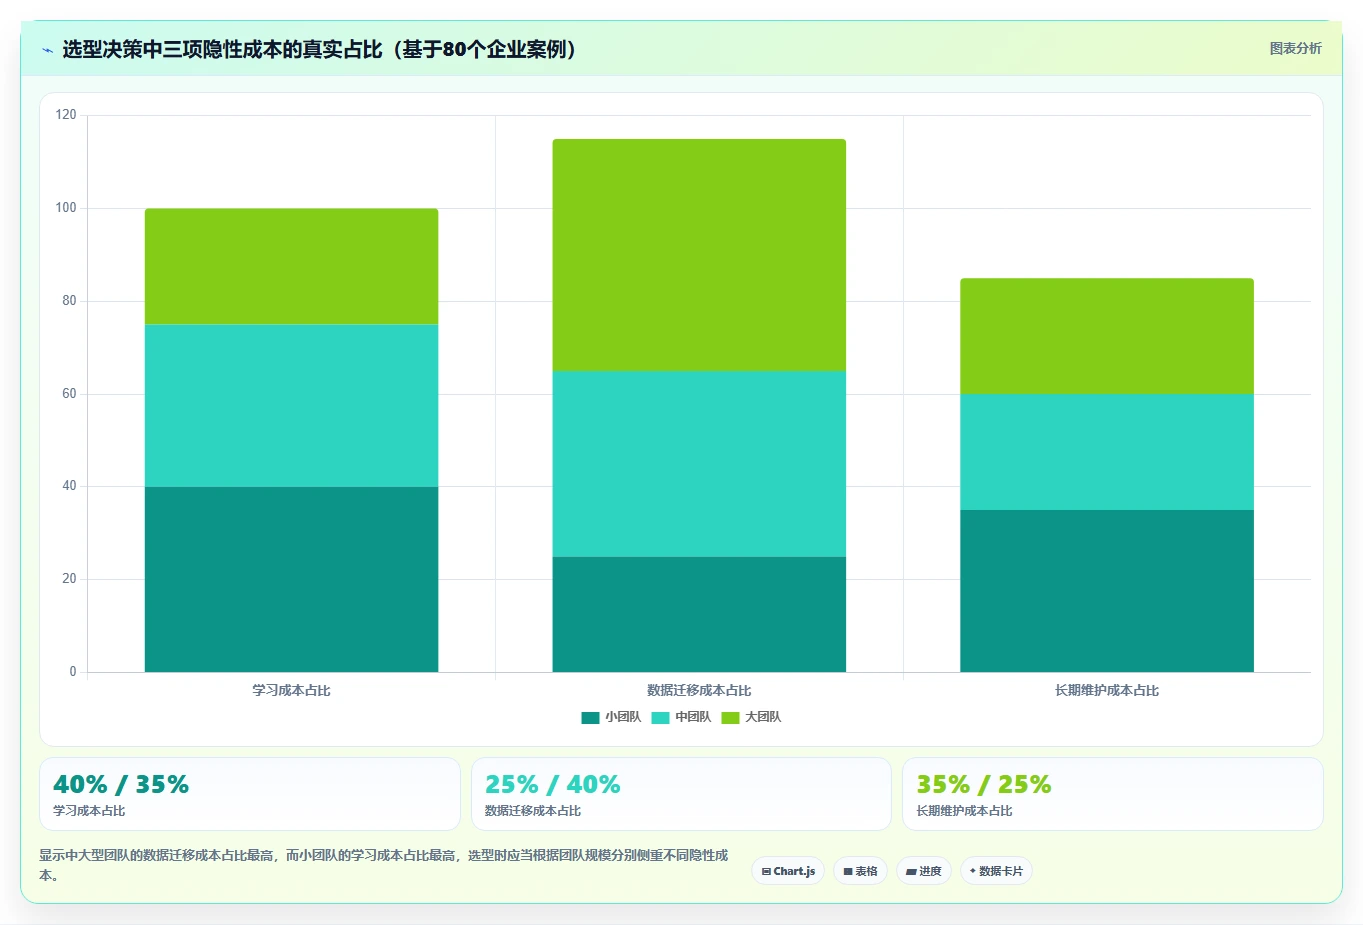The width and height of the screenshot is (1363, 925).
Task: Click the 小团队 legend label
Action: [x=623, y=717]
